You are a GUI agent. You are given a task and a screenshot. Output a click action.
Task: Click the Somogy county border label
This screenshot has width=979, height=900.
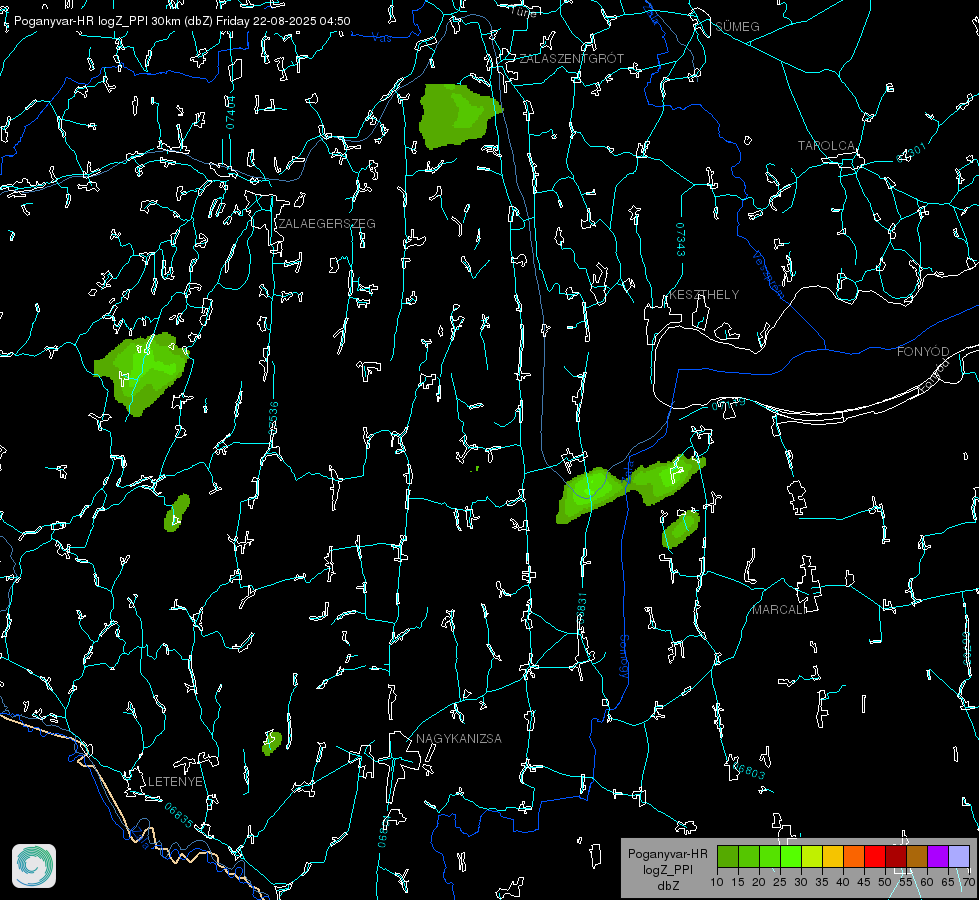[624, 657]
